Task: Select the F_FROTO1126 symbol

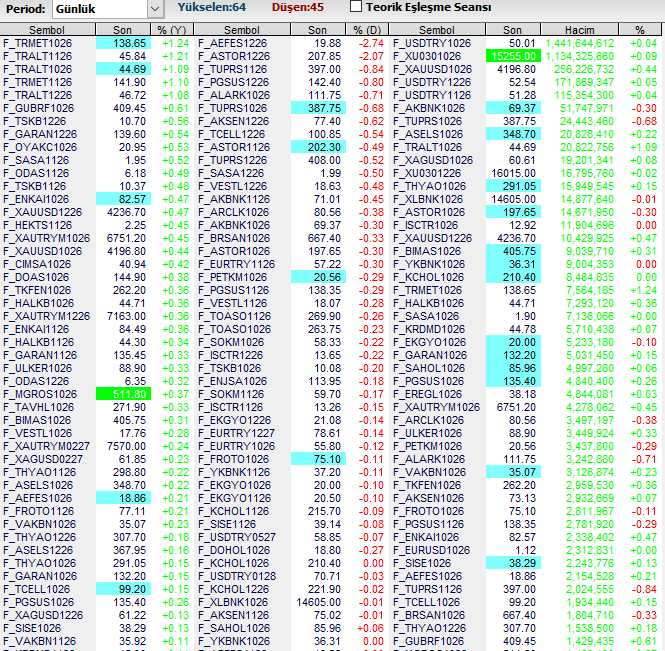Action: click(x=39, y=511)
